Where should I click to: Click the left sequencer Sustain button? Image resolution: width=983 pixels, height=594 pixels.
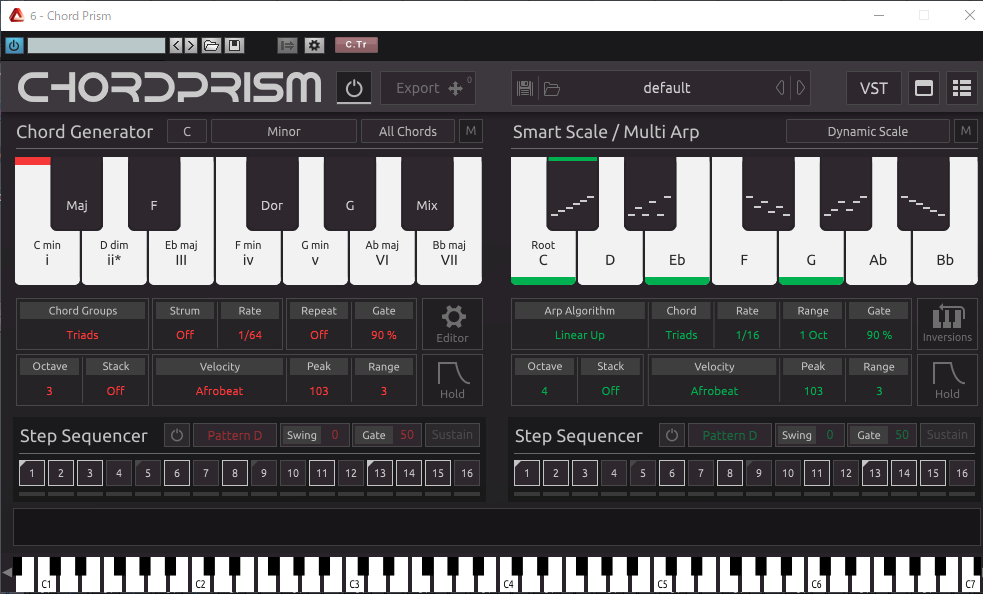(452, 435)
